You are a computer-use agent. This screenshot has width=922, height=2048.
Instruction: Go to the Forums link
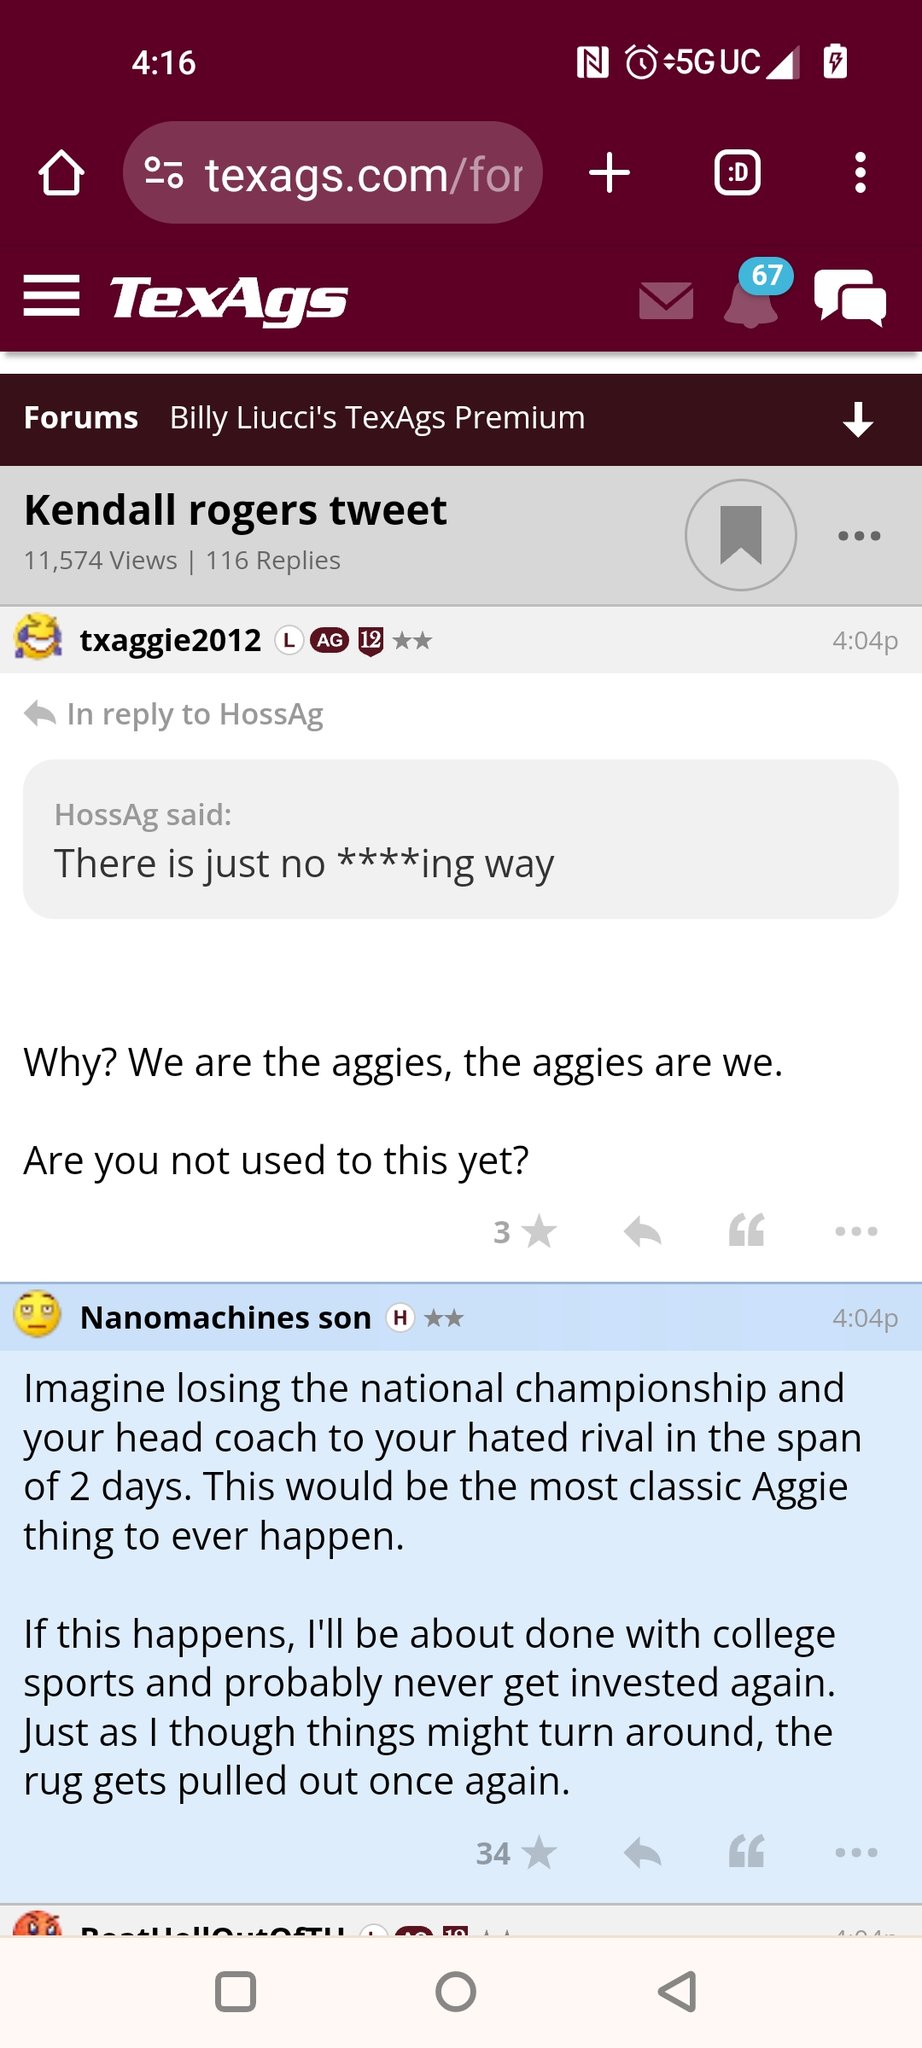(x=81, y=418)
